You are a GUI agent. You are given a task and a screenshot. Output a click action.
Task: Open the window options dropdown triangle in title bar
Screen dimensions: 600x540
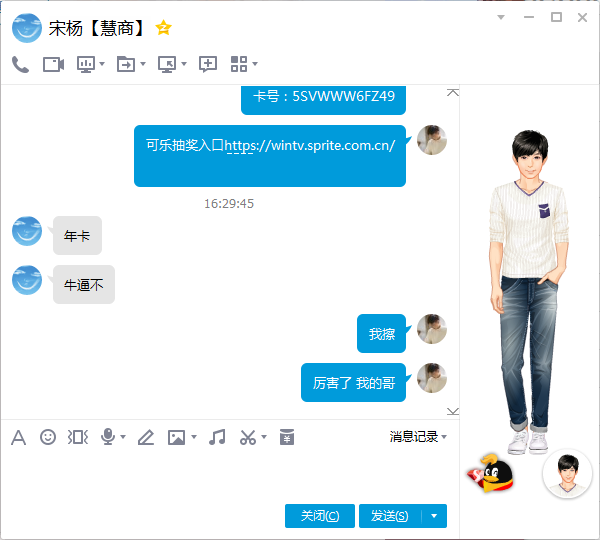(x=501, y=17)
